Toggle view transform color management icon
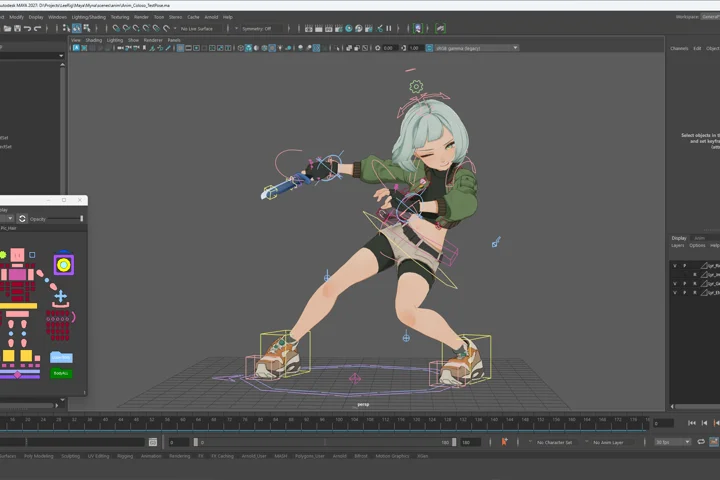Viewport: 720px width, 480px height. click(x=429, y=48)
